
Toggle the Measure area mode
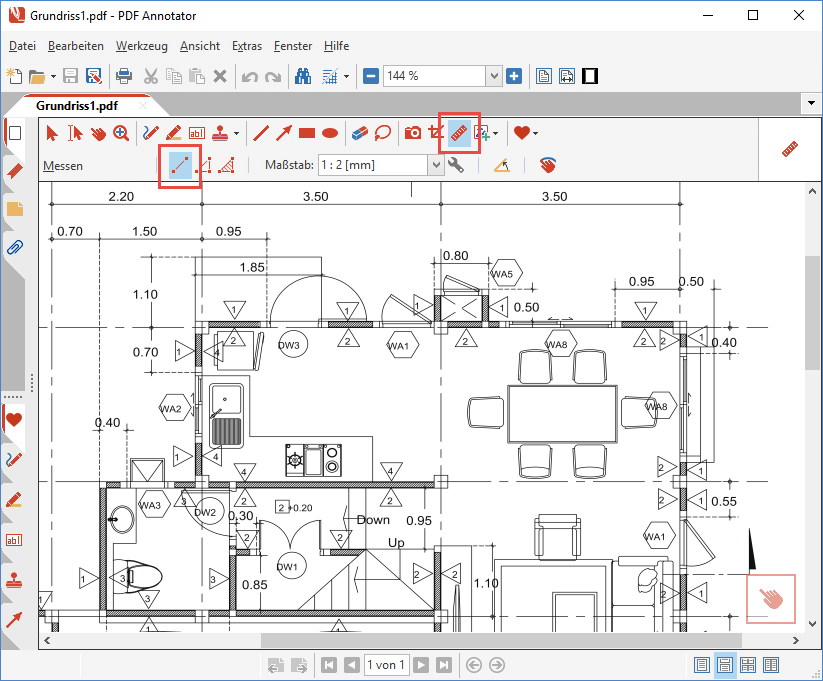tap(226, 166)
